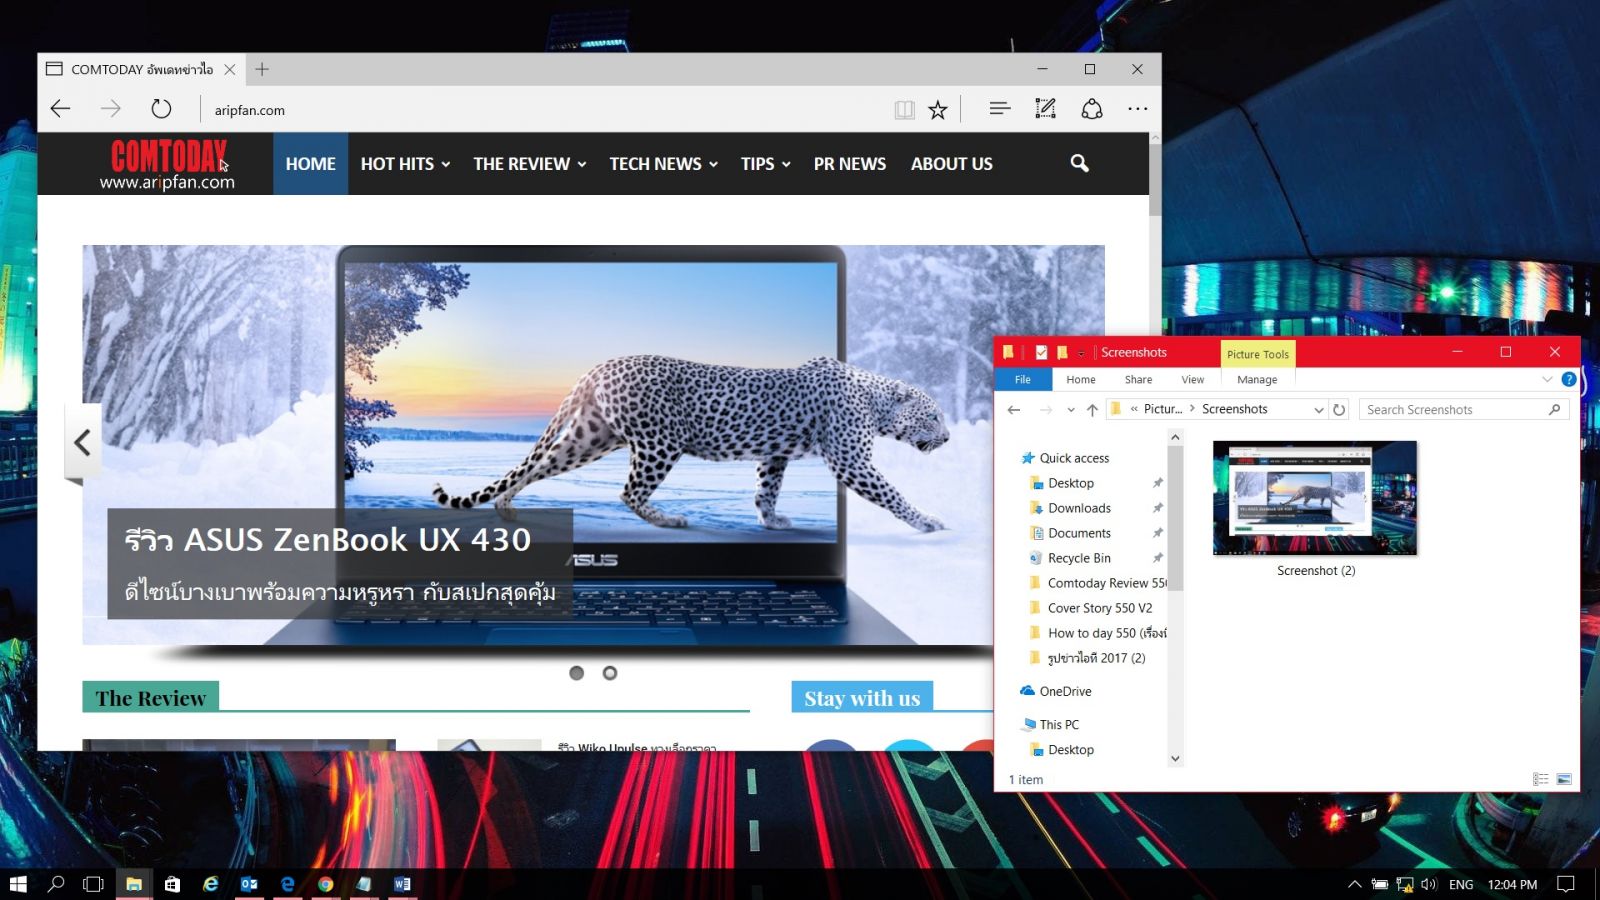
Task: Add aripfan.com to favorites with the star
Action: pyautogui.click(x=937, y=110)
